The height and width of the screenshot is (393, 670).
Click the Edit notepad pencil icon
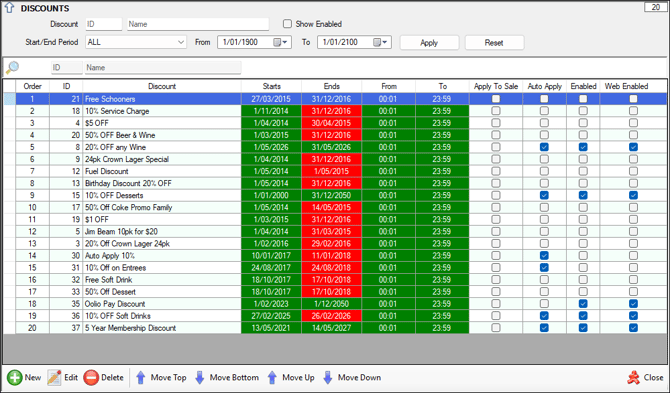[x=54, y=378]
